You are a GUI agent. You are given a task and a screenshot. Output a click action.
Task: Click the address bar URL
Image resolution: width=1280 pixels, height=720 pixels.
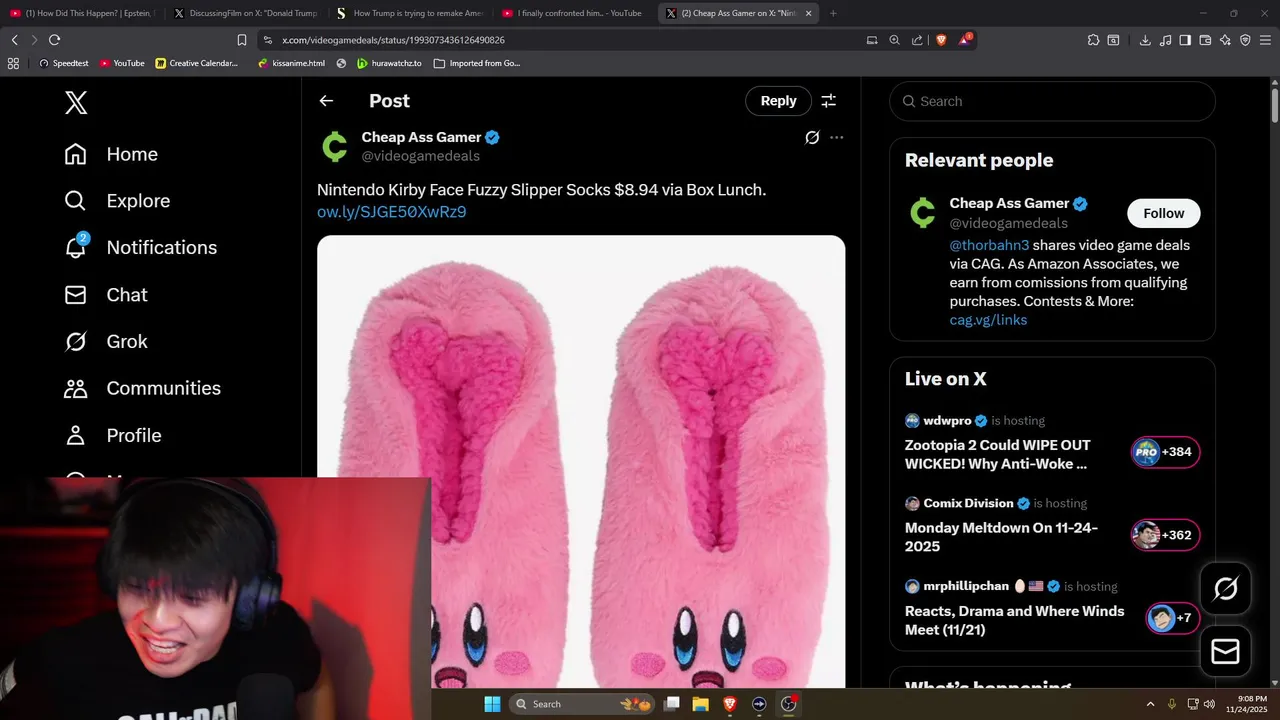393,40
